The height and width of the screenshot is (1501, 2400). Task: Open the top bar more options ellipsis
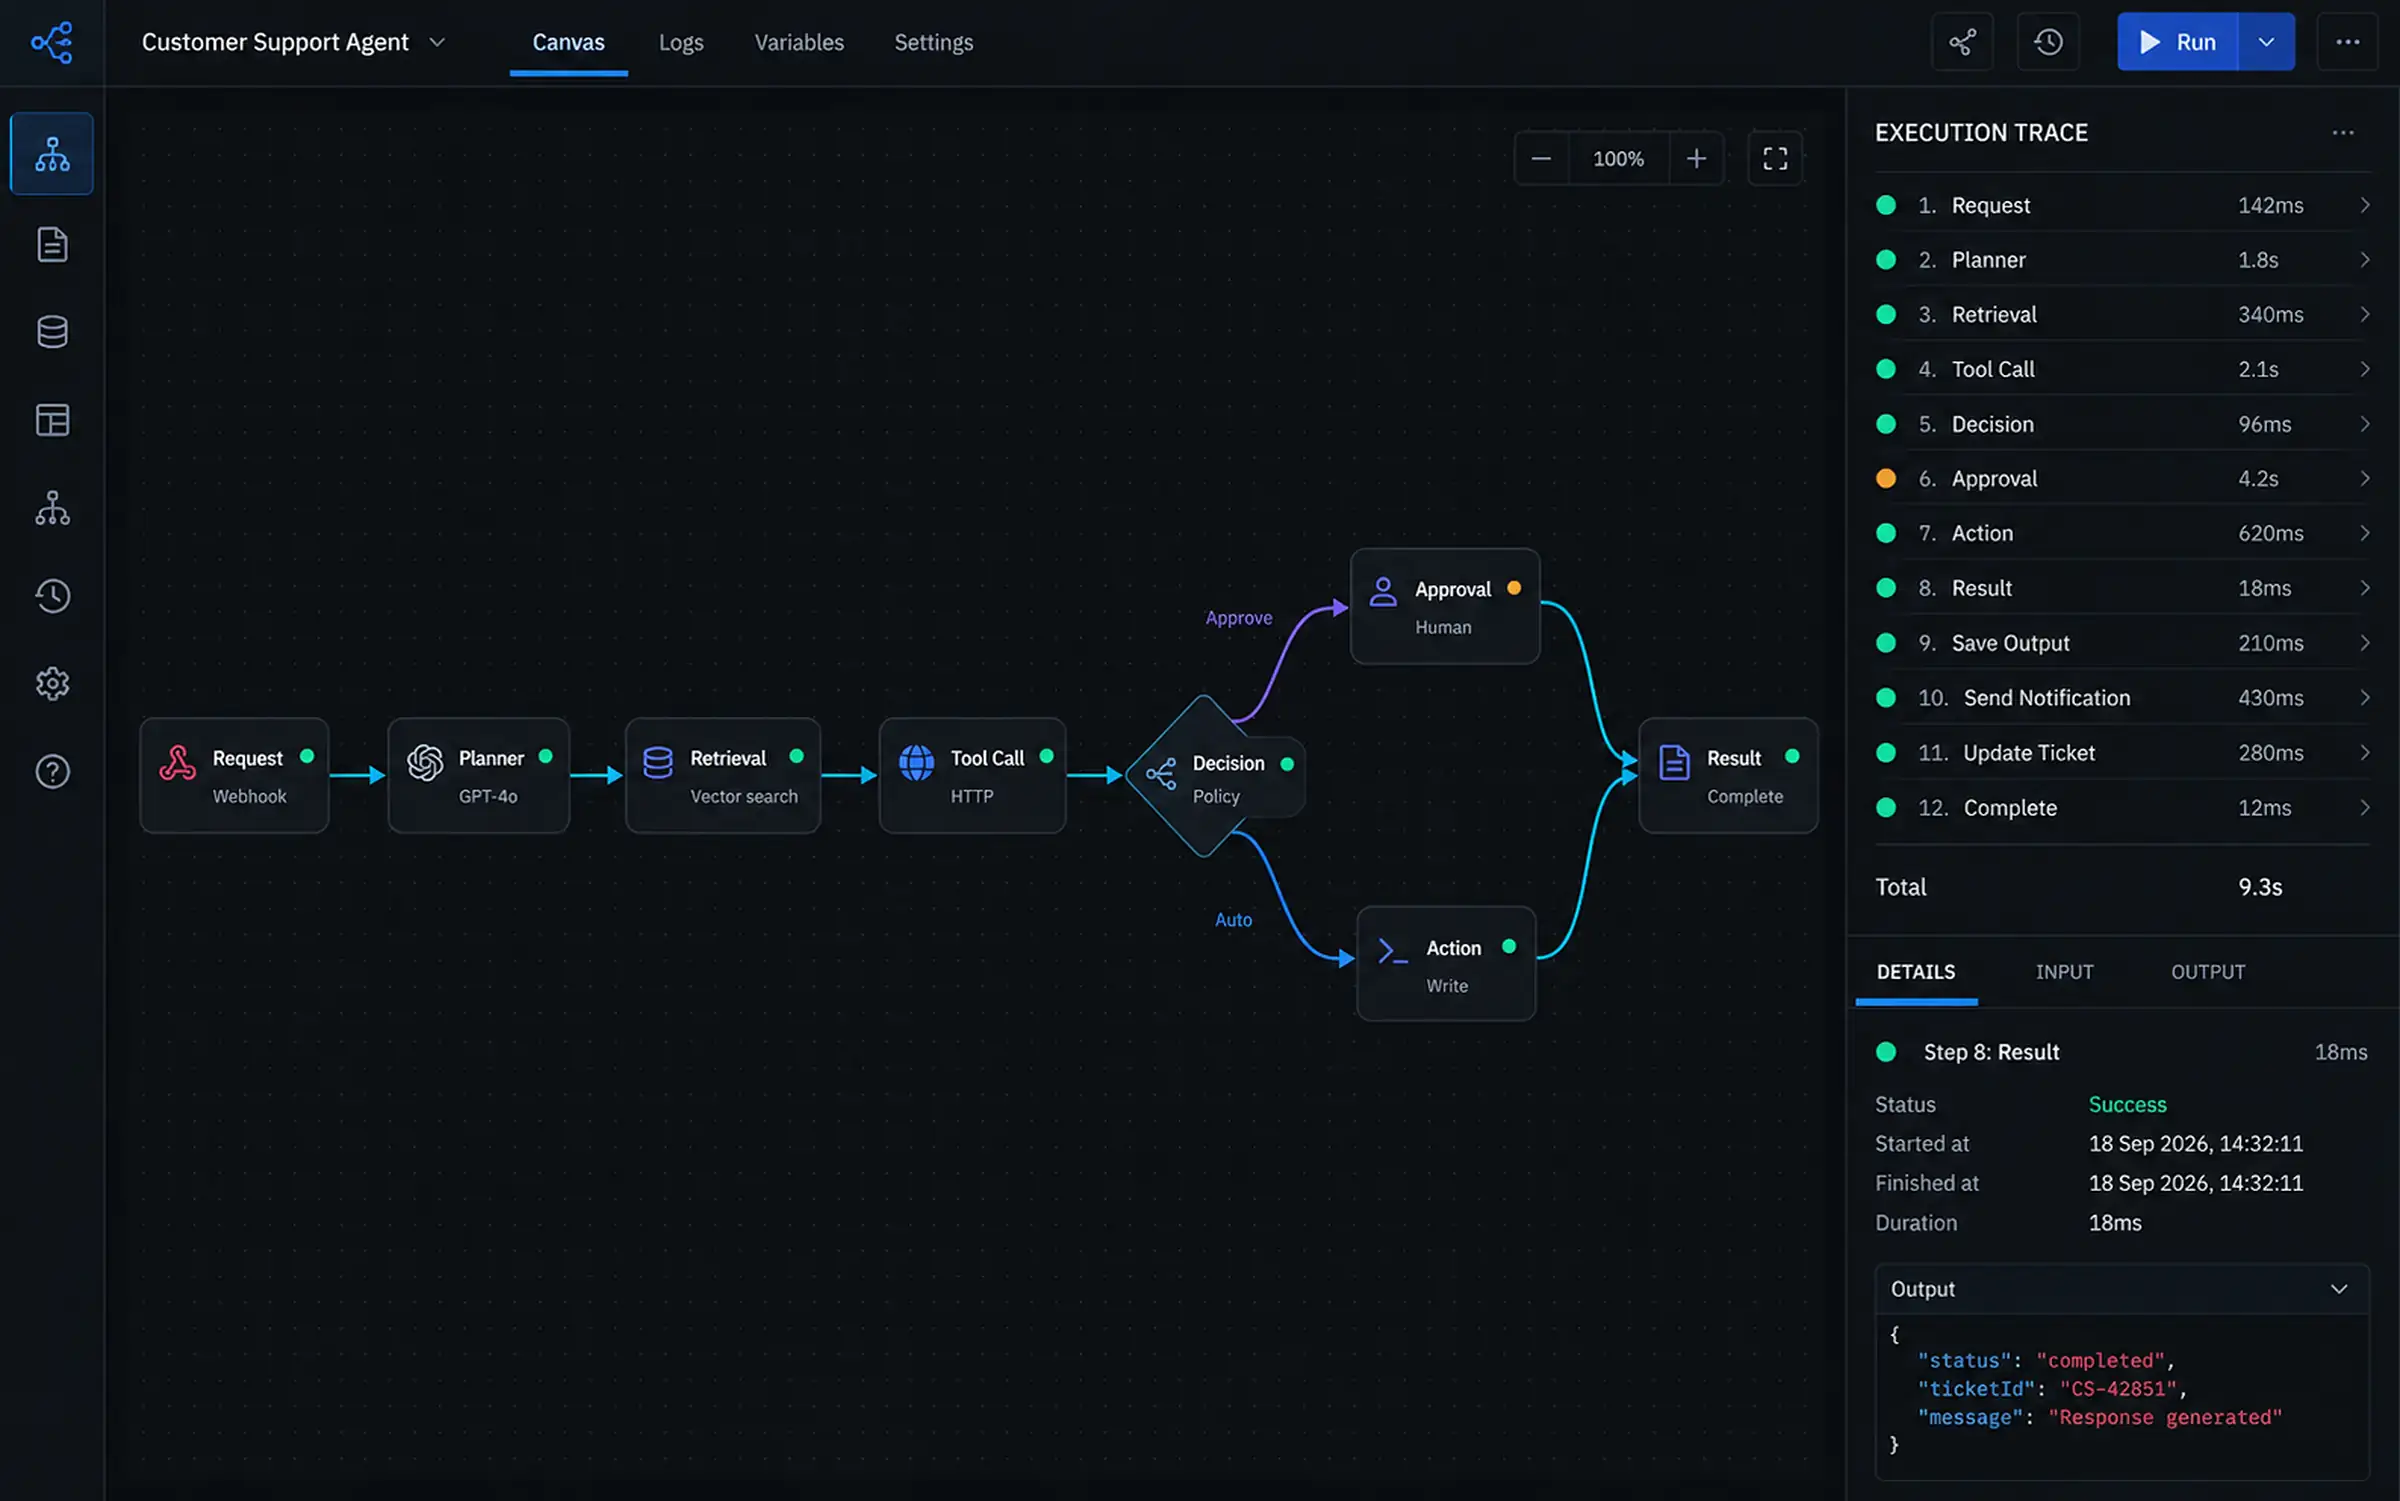pos(2348,42)
